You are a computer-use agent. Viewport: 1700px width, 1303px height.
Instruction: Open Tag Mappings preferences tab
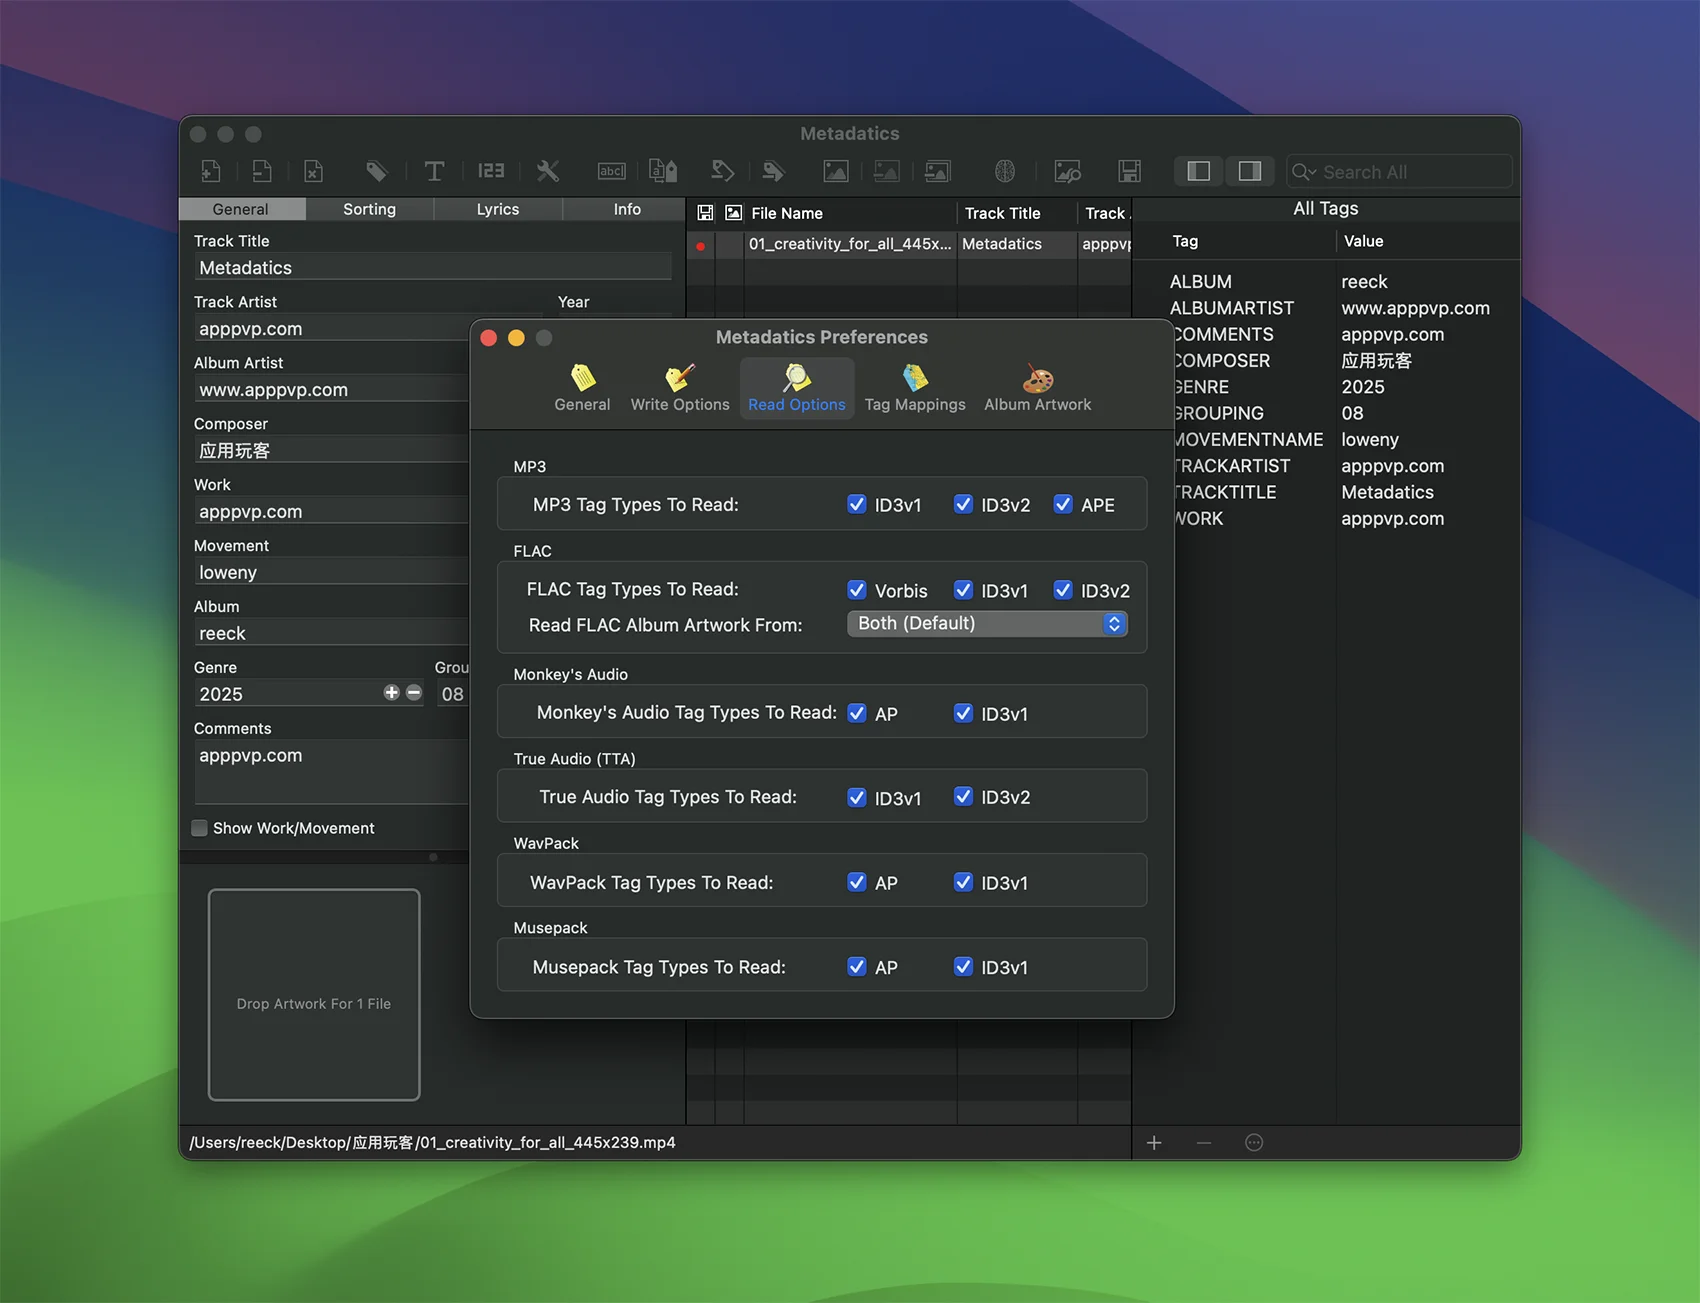tap(915, 388)
